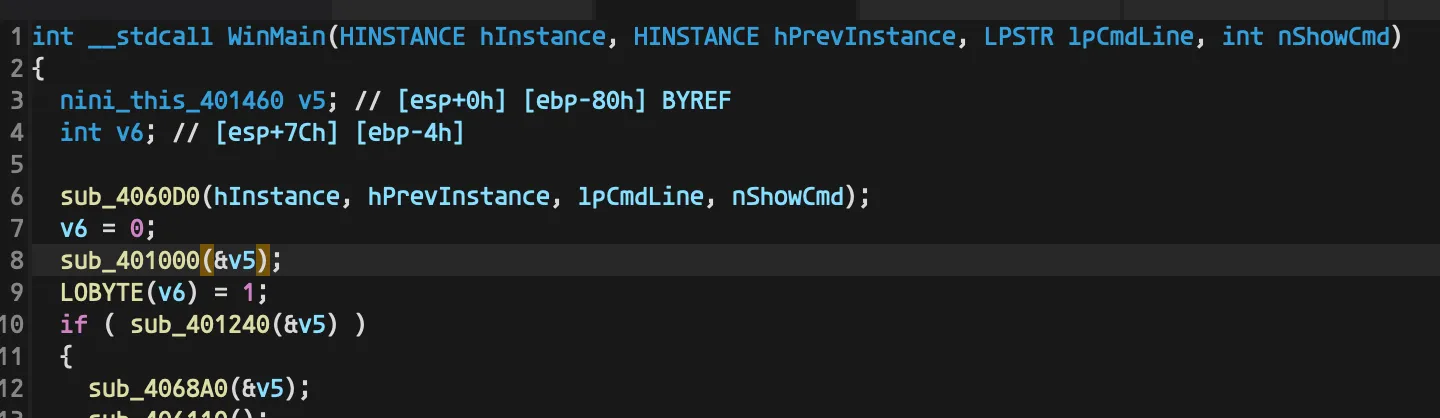Click nShowCmd parameter in the WinMain signature
The image size is (1440, 418).
click(1334, 38)
